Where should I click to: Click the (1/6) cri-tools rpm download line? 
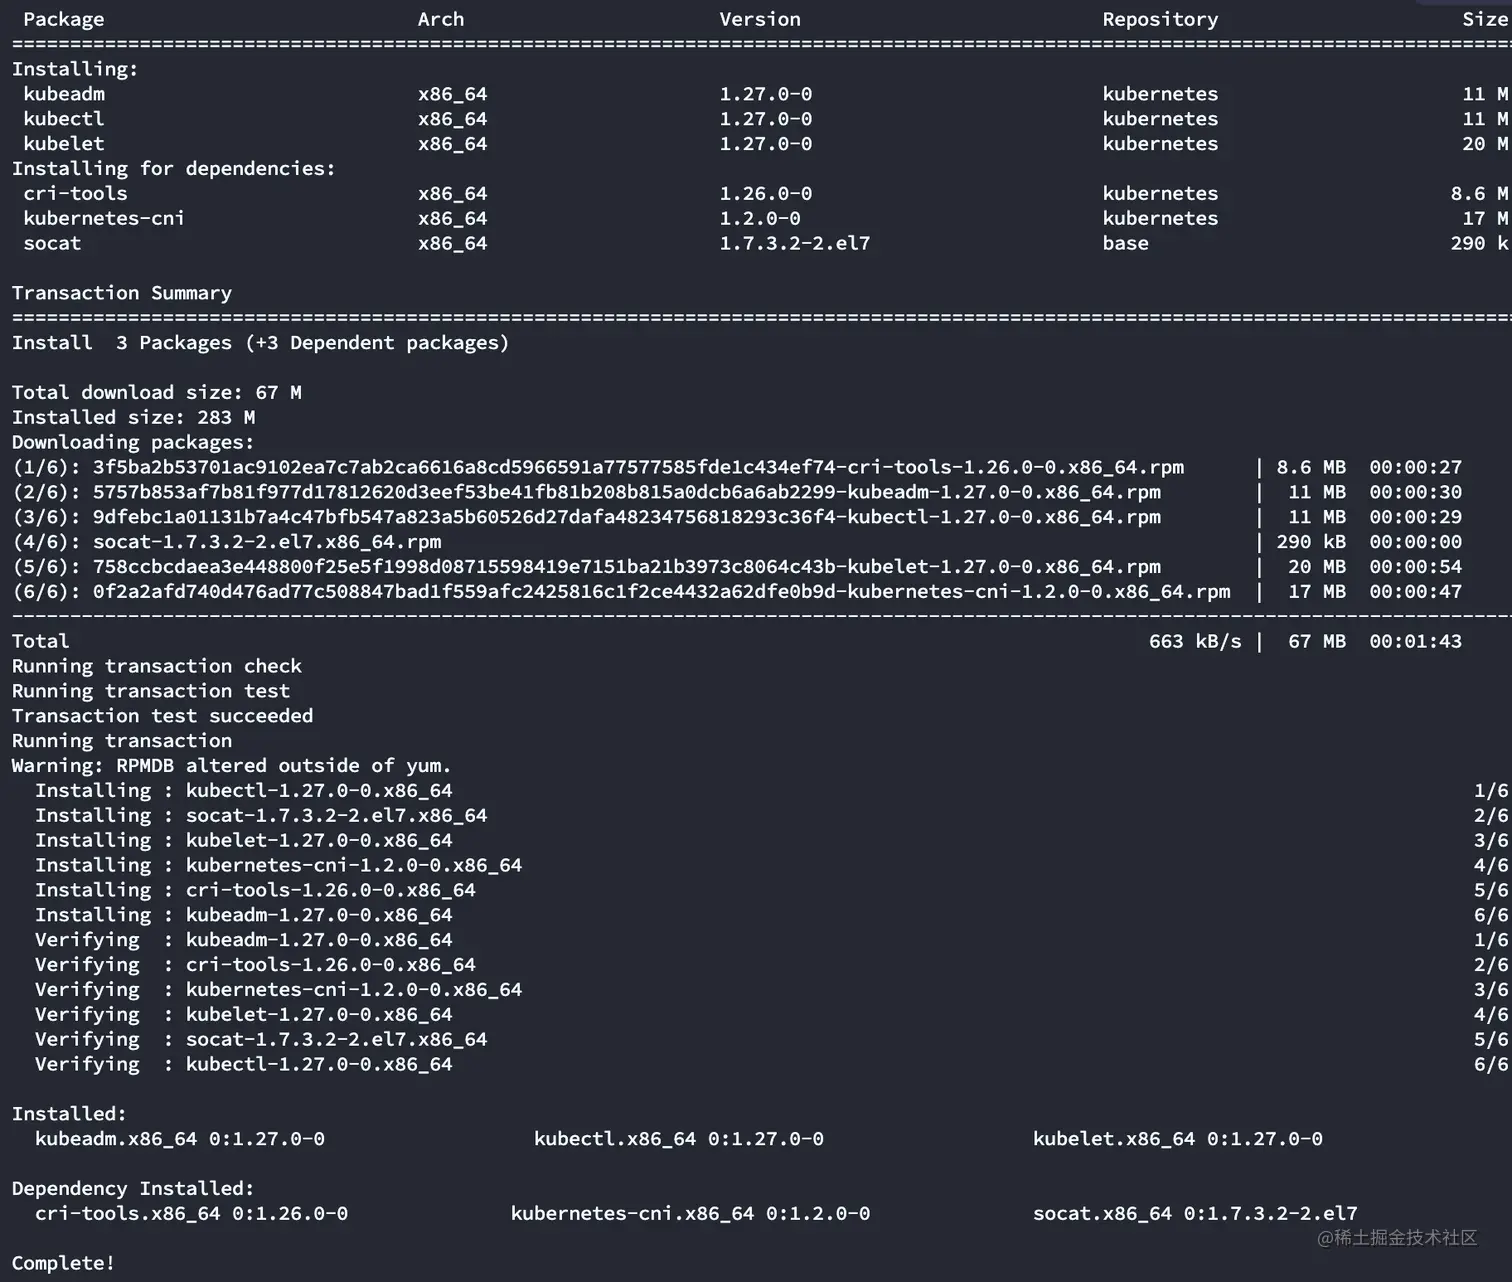737,468
